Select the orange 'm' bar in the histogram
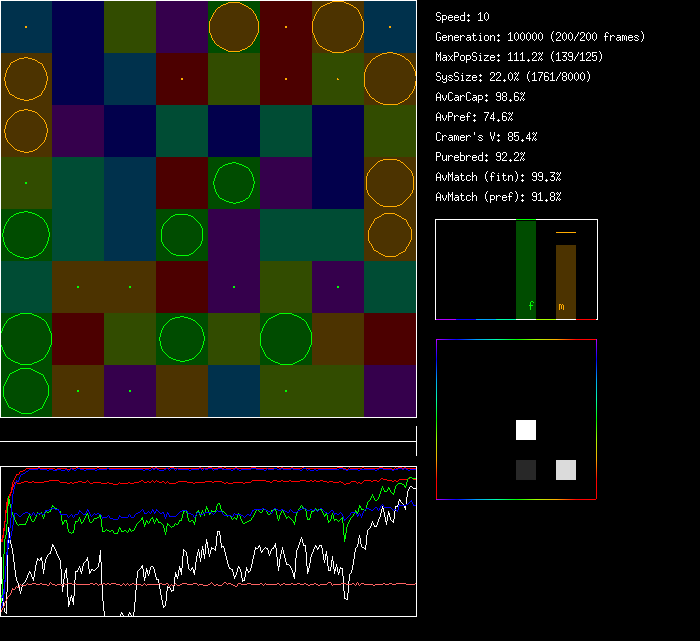This screenshot has height=641, width=700. click(x=566, y=280)
